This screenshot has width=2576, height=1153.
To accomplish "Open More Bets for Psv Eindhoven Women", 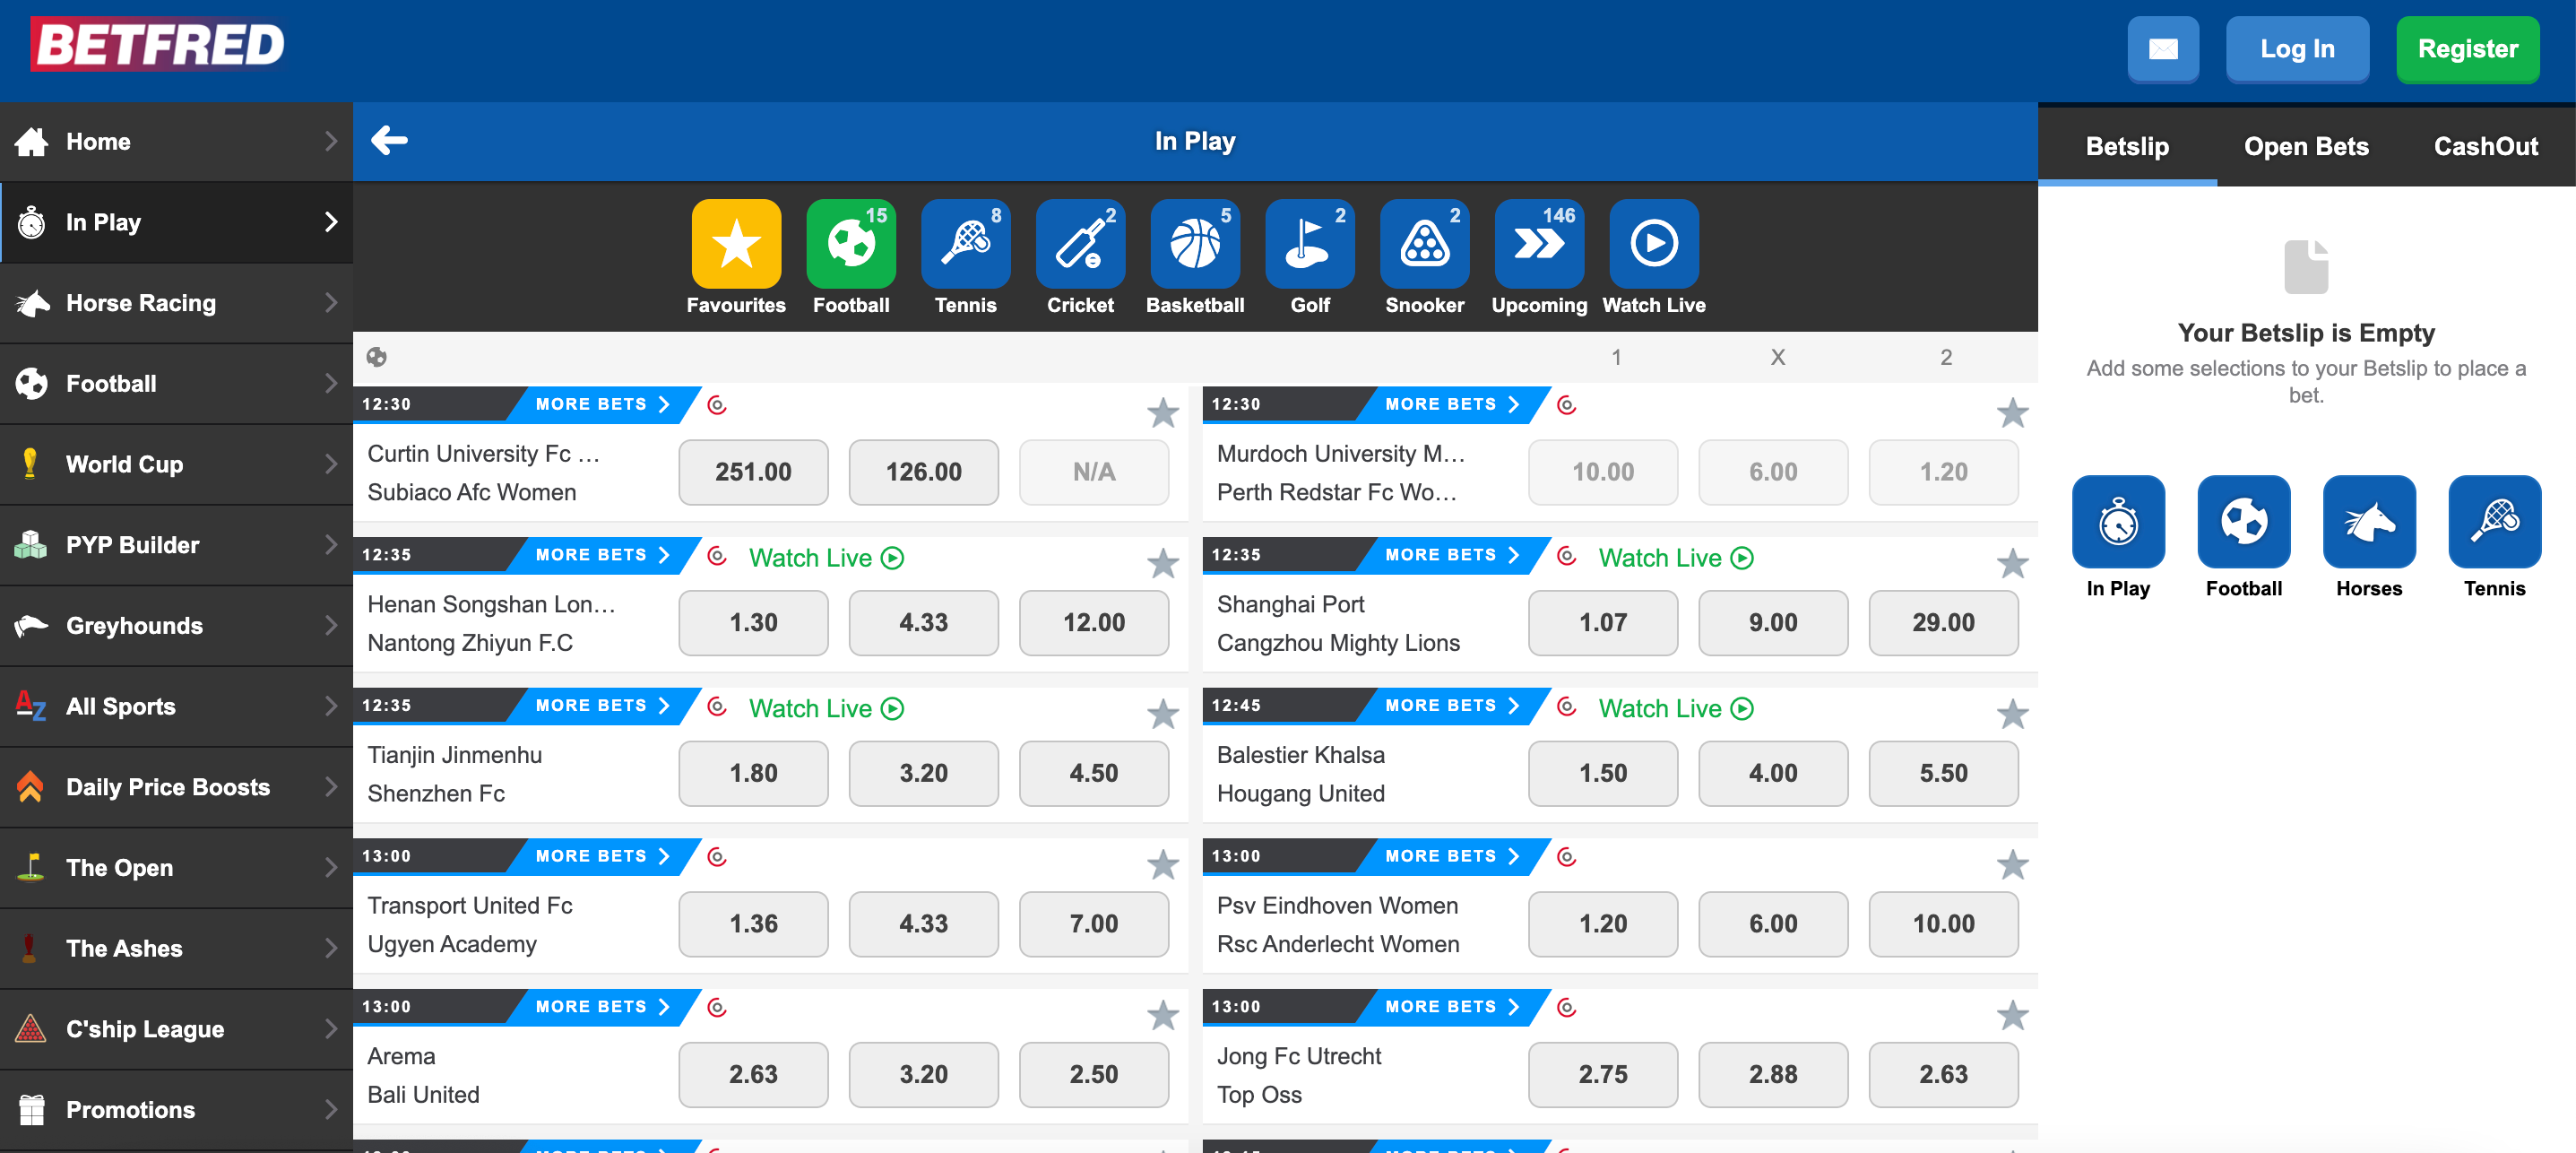I will pyautogui.click(x=1450, y=857).
